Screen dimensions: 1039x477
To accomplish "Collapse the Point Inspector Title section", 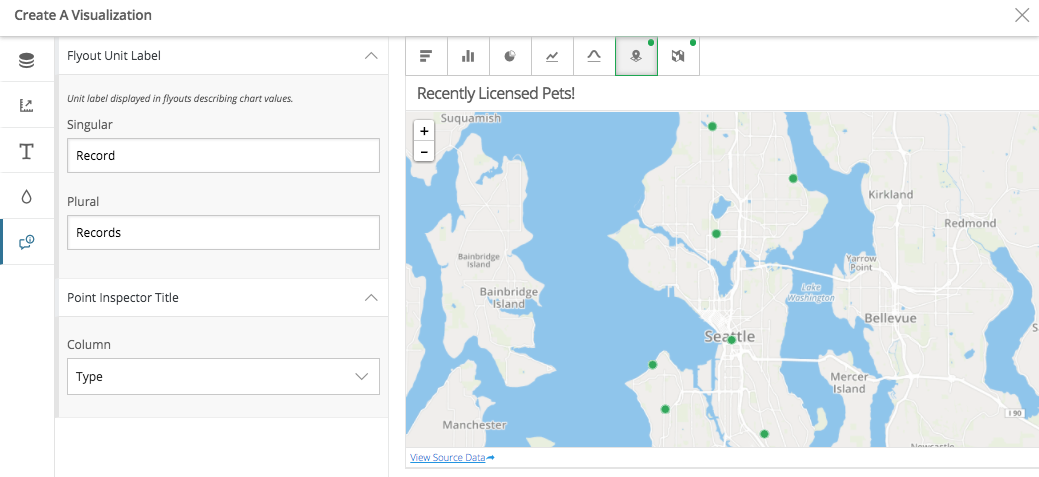I will pos(371,297).
